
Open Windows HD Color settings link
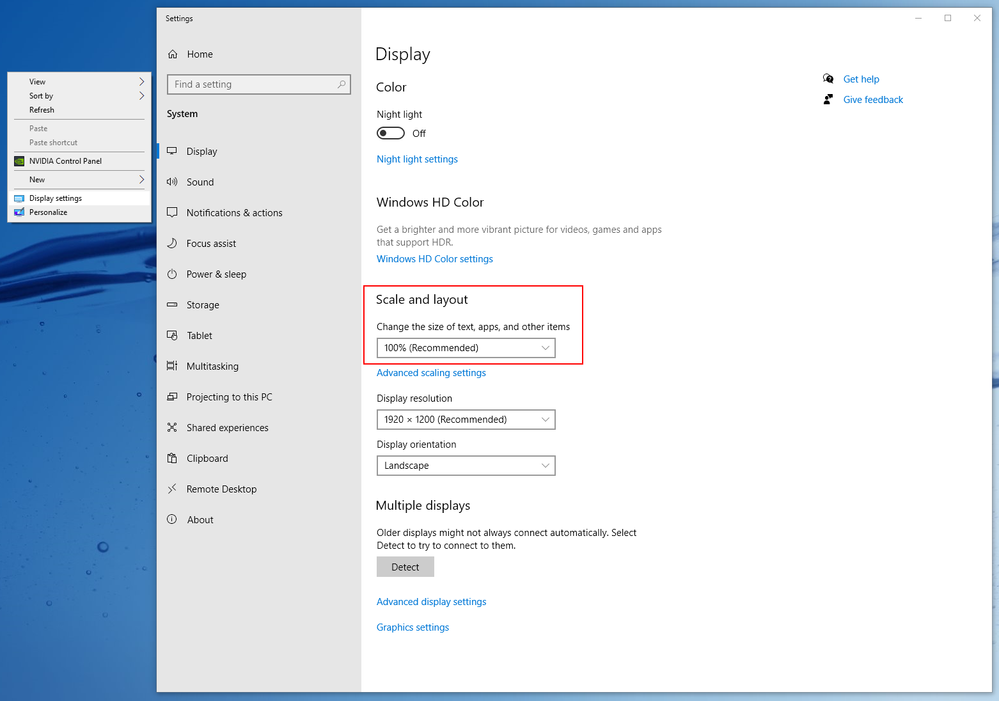coord(435,259)
